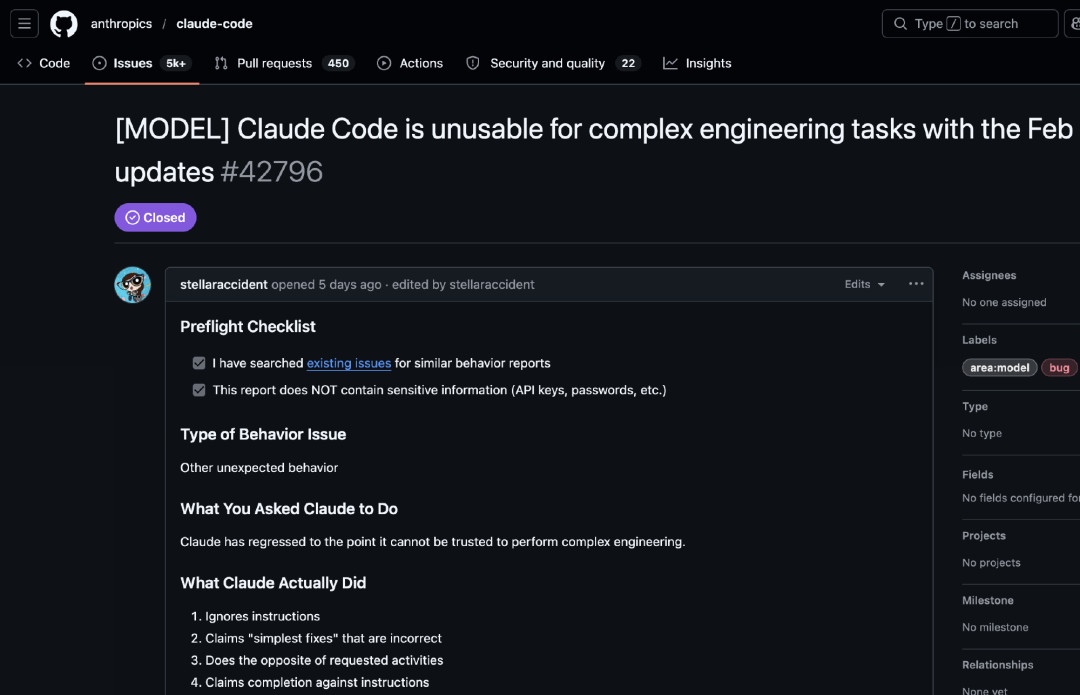
Task: Click the bug label
Action: [x=1059, y=368]
